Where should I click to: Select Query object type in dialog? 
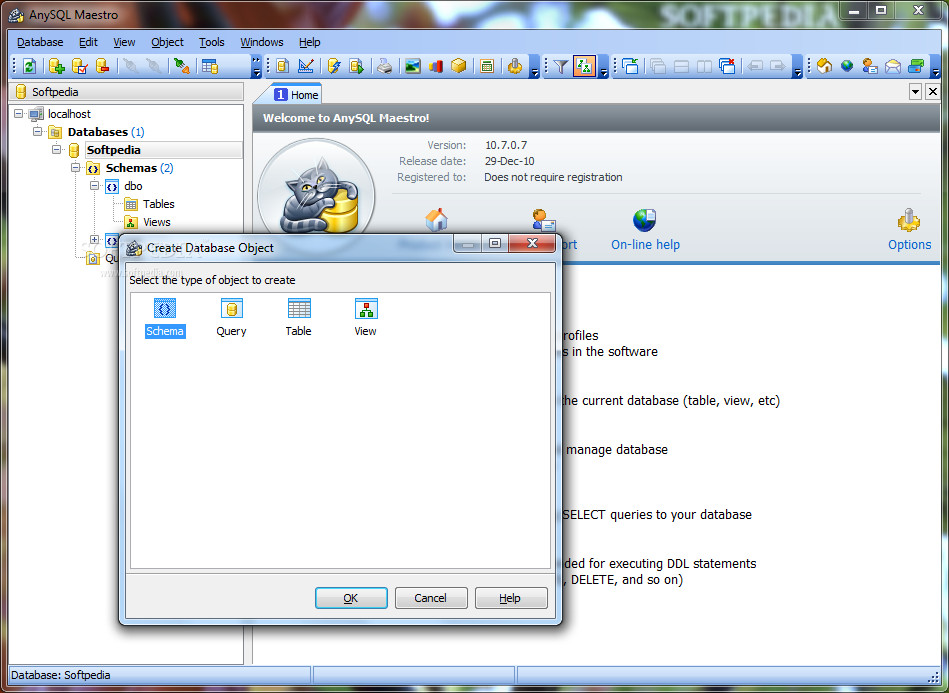pyautogui.click(x=231, y=318)
